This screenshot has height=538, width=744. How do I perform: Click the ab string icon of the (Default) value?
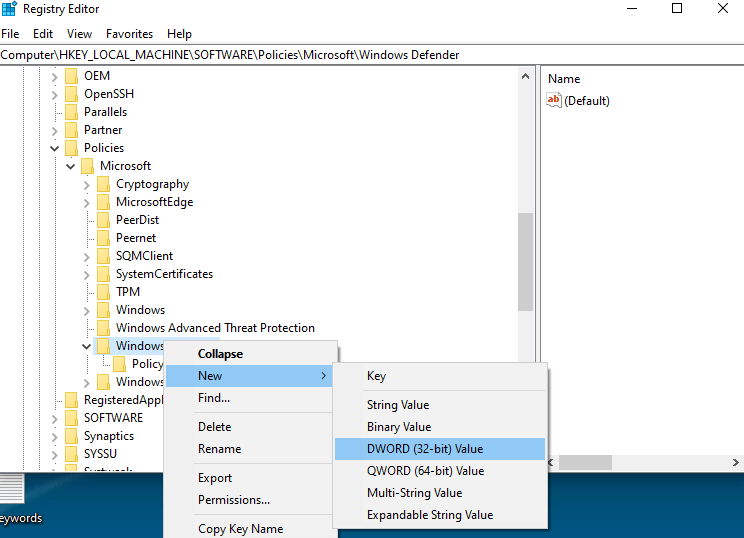tap(554, 101)
